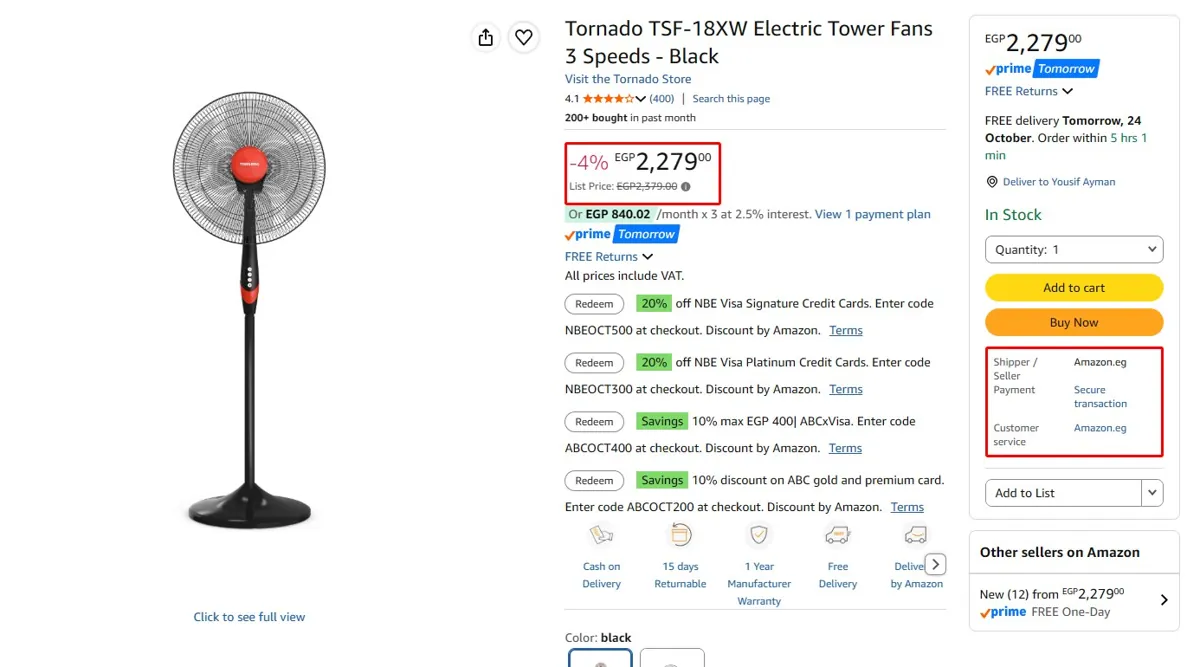Open the Cash on Delivery icon

[x=601, y=535]
